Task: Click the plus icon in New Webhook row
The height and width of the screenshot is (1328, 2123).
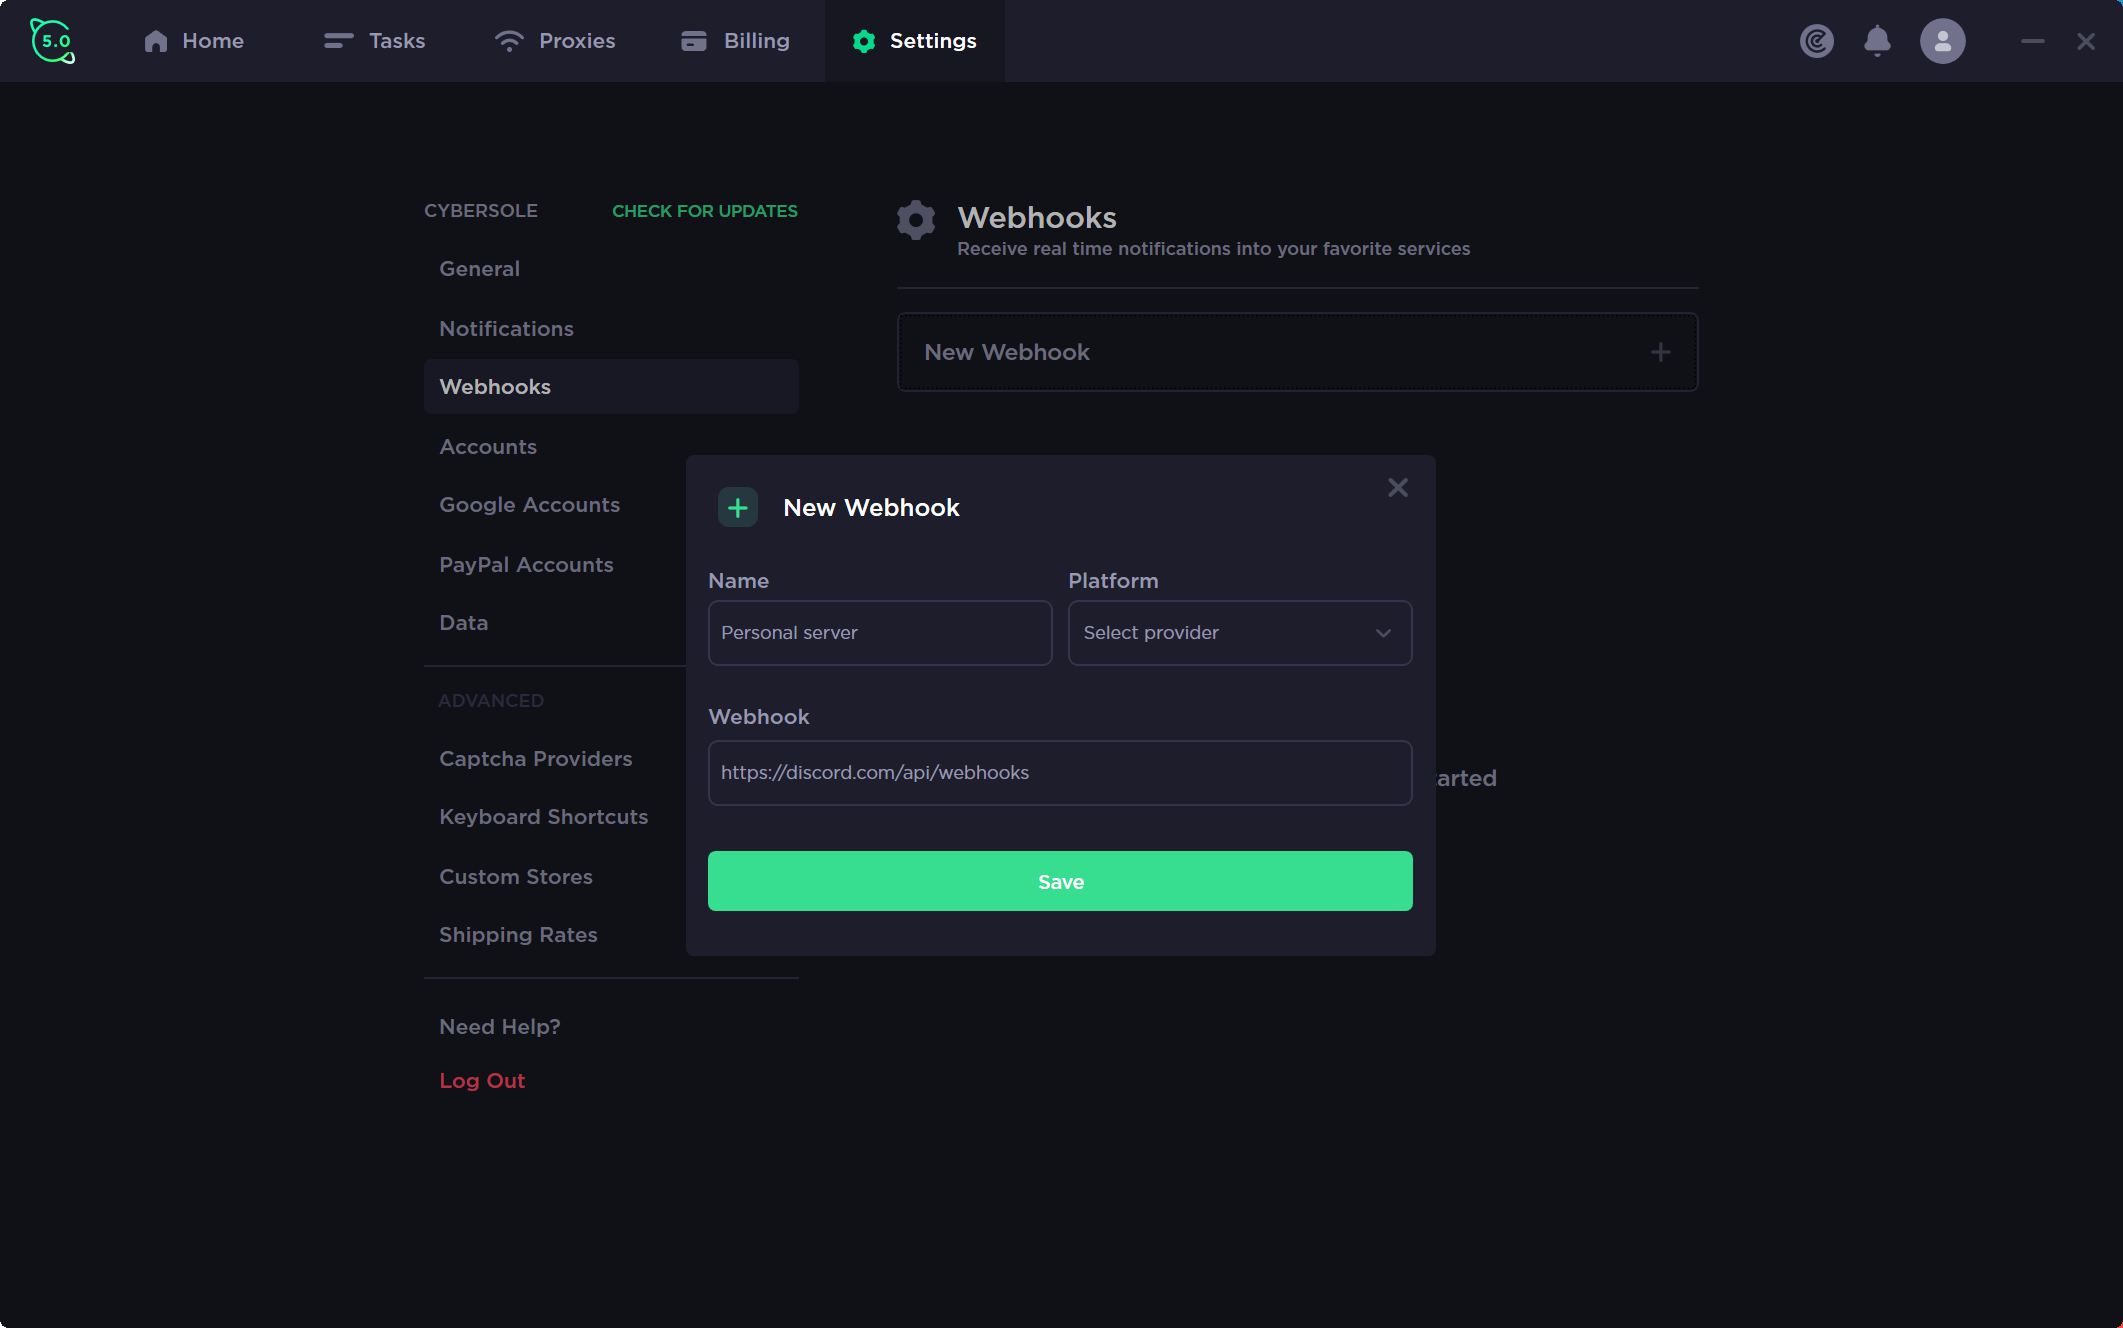Action: [1660, 352]
